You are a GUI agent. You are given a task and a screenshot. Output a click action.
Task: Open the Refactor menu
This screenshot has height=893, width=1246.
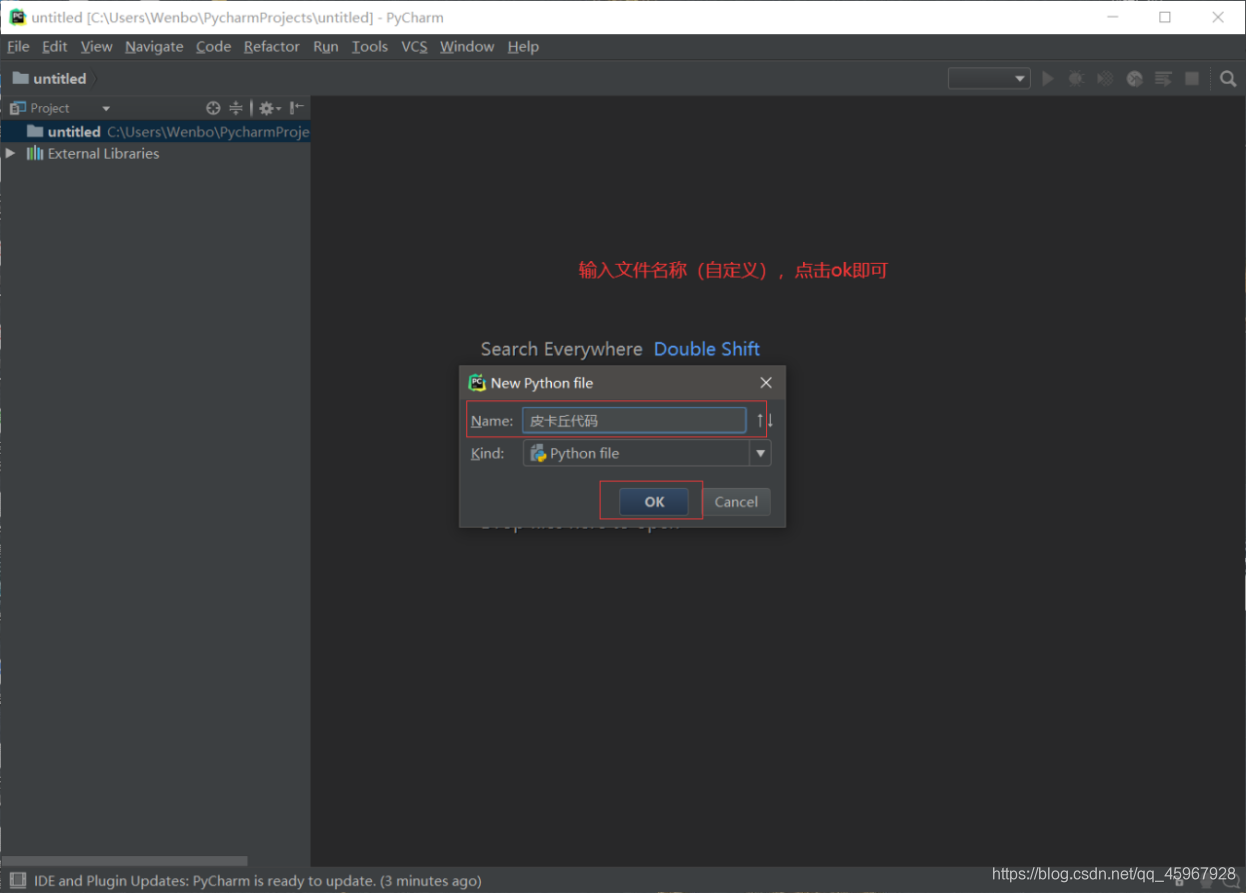[x=272, y=46]
